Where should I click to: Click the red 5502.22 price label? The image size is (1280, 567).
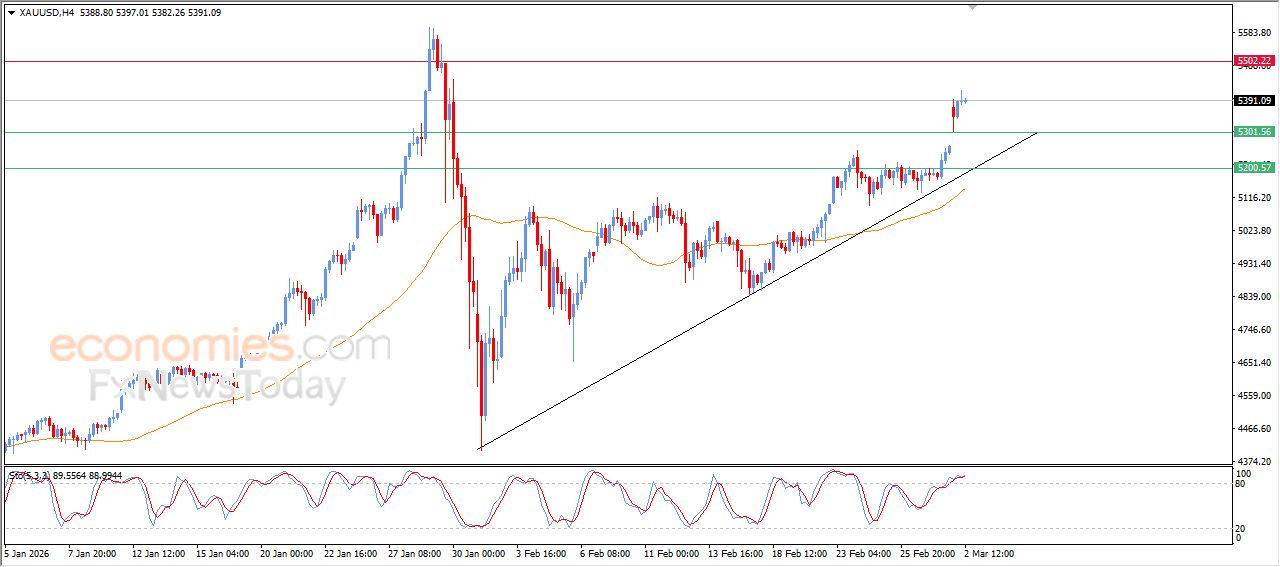coord(1255,61)
